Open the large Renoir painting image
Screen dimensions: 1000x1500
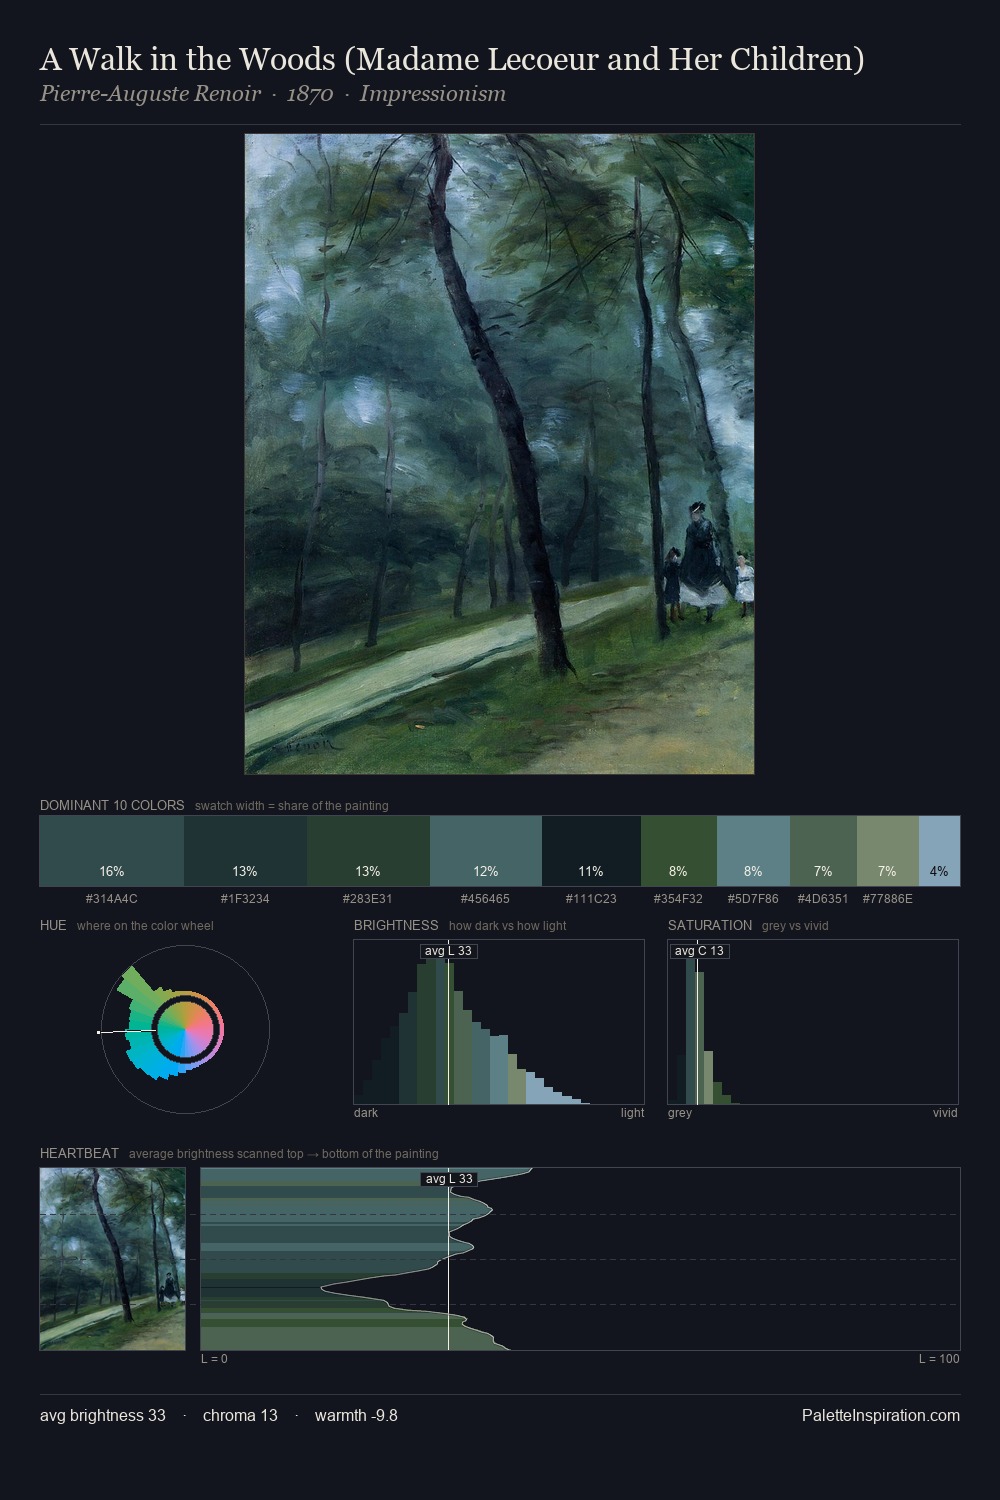point(499,454)
